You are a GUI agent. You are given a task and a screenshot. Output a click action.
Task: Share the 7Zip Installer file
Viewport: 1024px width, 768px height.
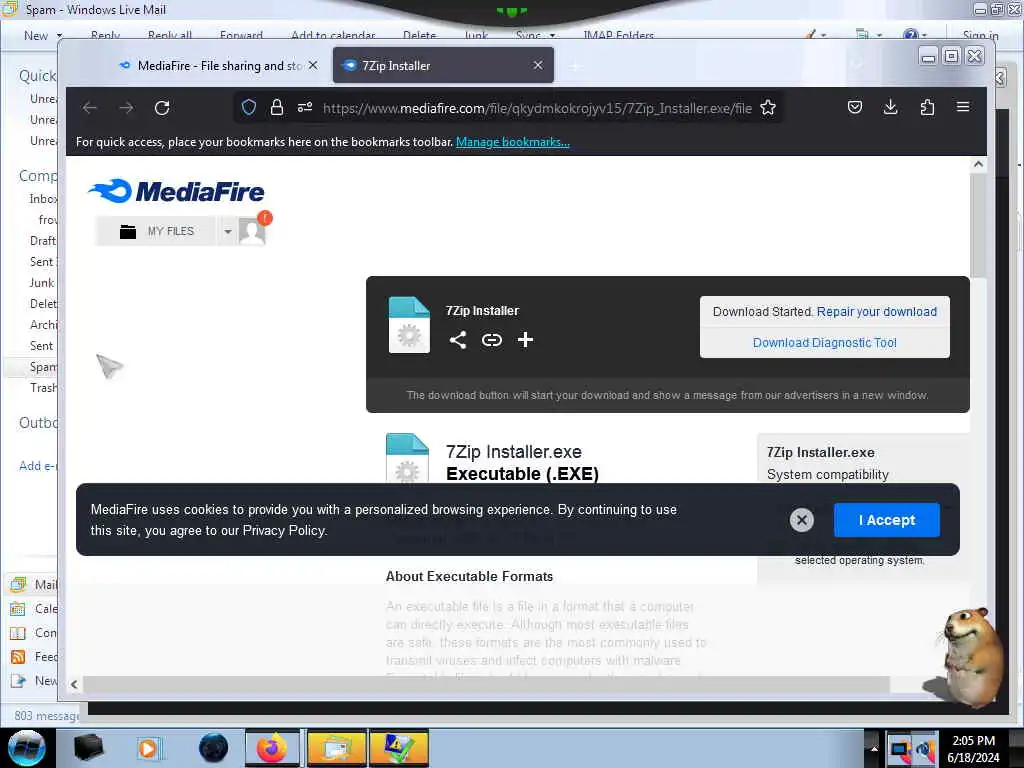[458, 340]
